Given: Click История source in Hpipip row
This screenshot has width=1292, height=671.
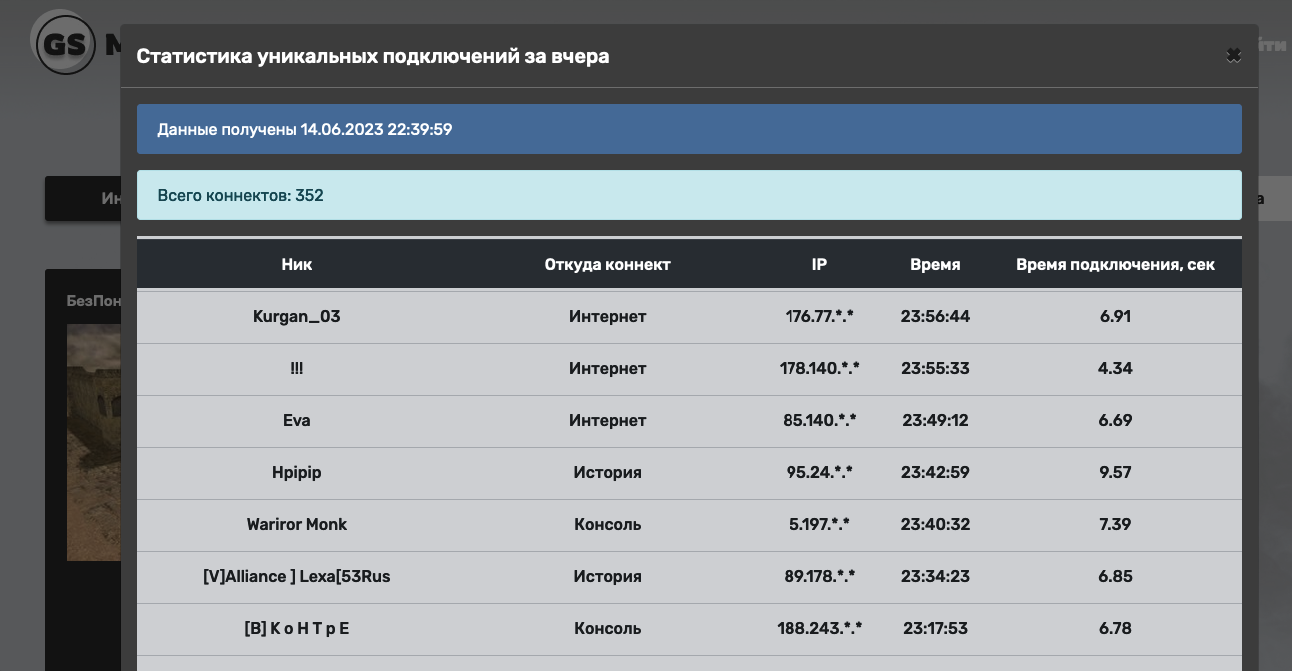Looking at the screenshot, I should [x=607, y=472].
